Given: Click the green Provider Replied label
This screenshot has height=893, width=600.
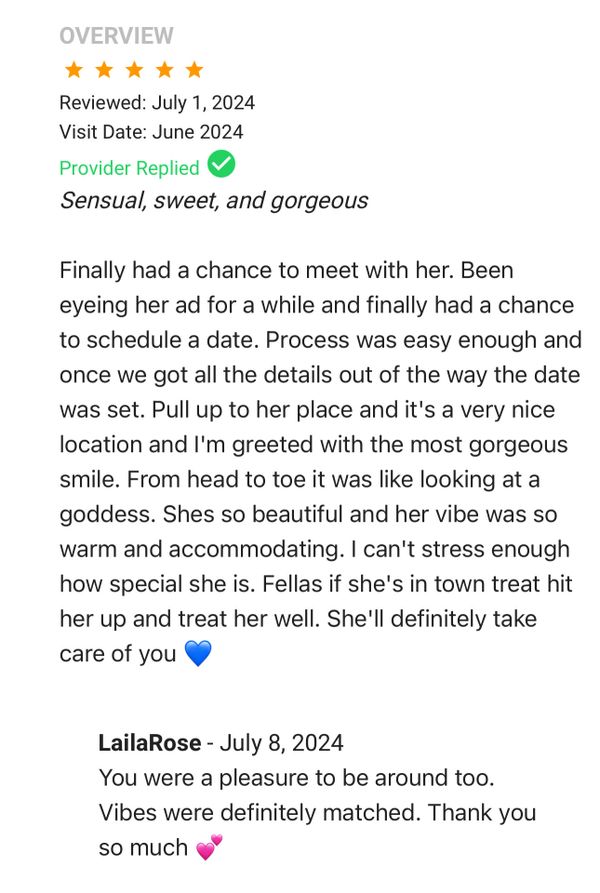Looking at the screenshot, I should (x=129, y=168).
